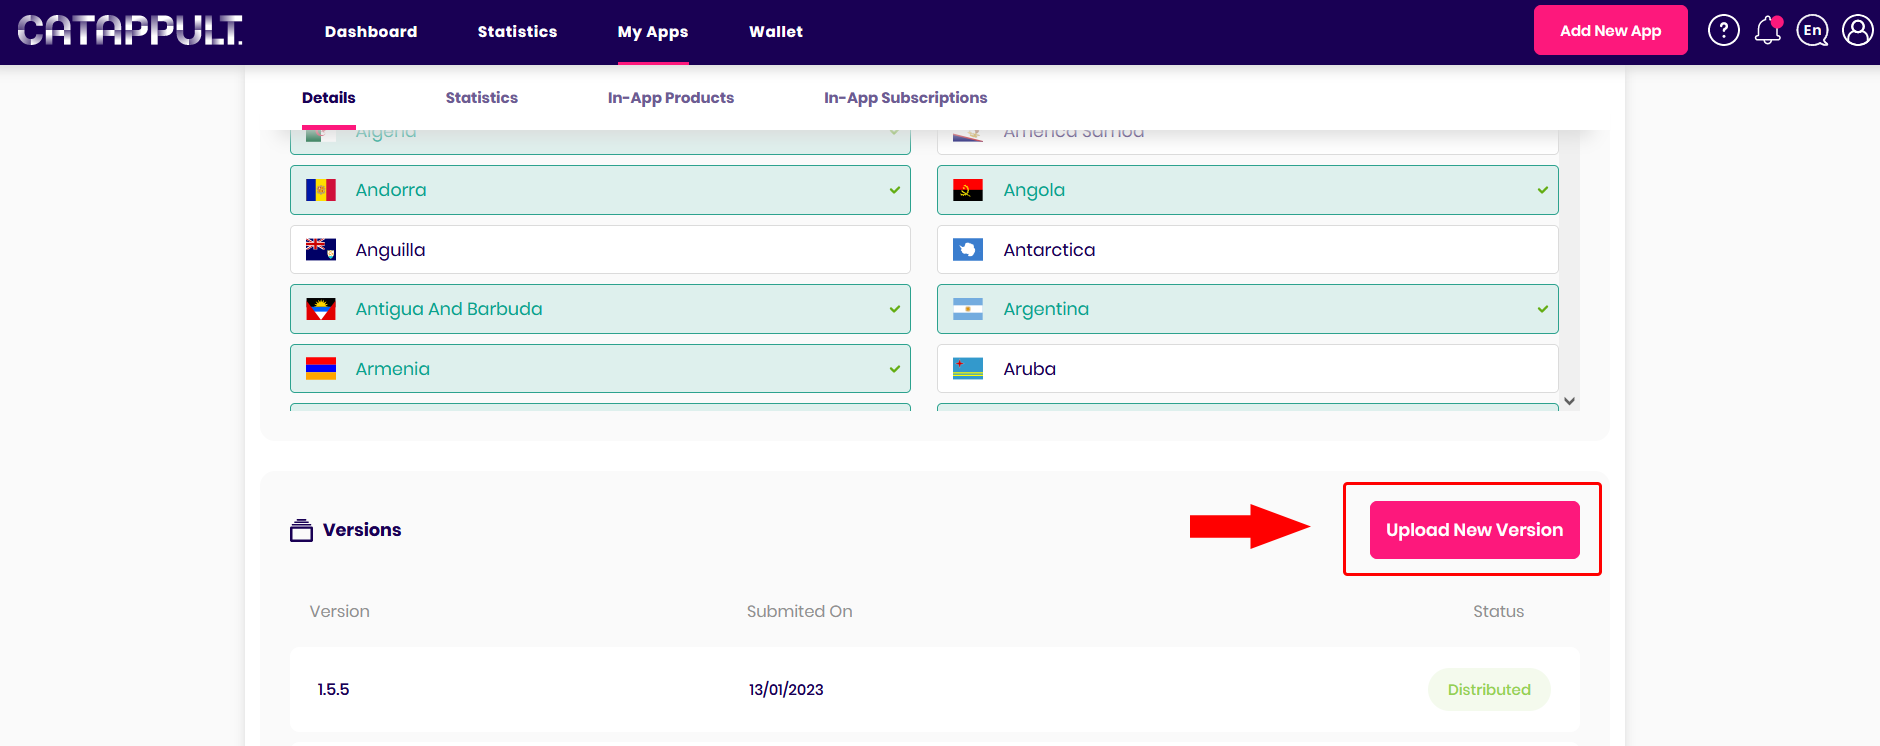Open the notifications bell icon
Screen dimensions: 1880x746
pos(1768,30)
